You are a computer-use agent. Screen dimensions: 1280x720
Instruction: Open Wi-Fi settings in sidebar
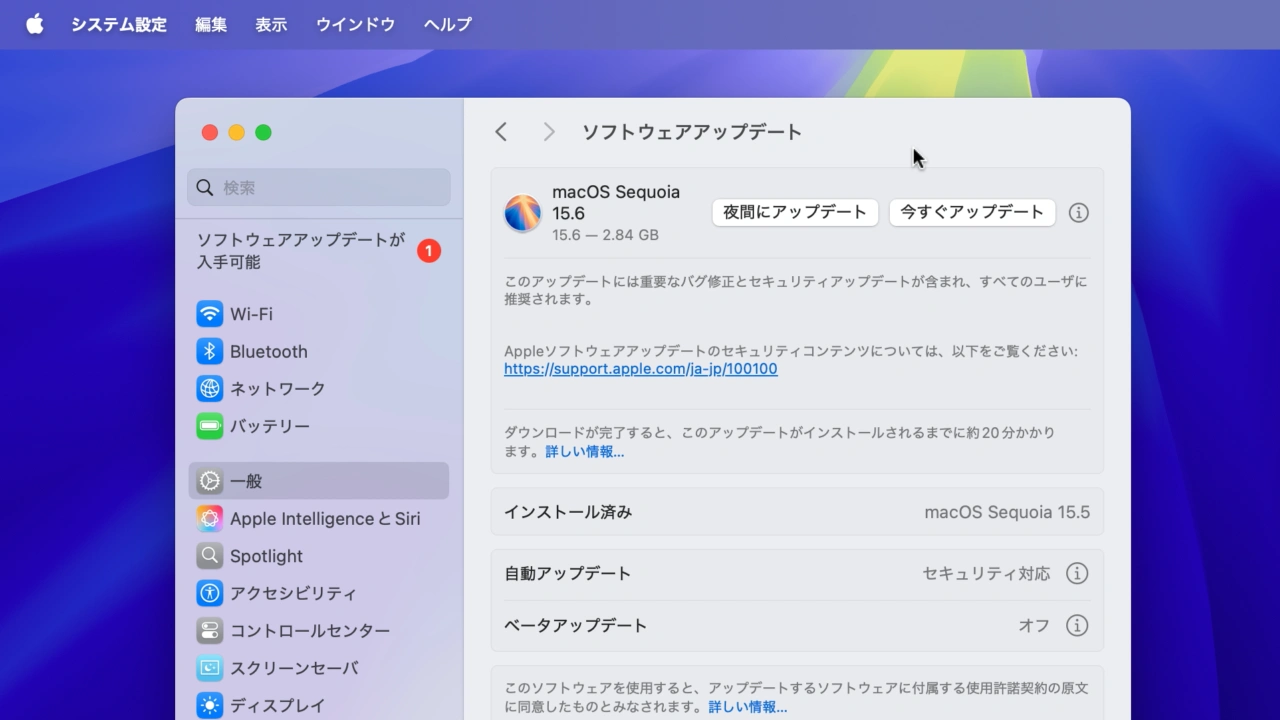(x=251, y=314)
